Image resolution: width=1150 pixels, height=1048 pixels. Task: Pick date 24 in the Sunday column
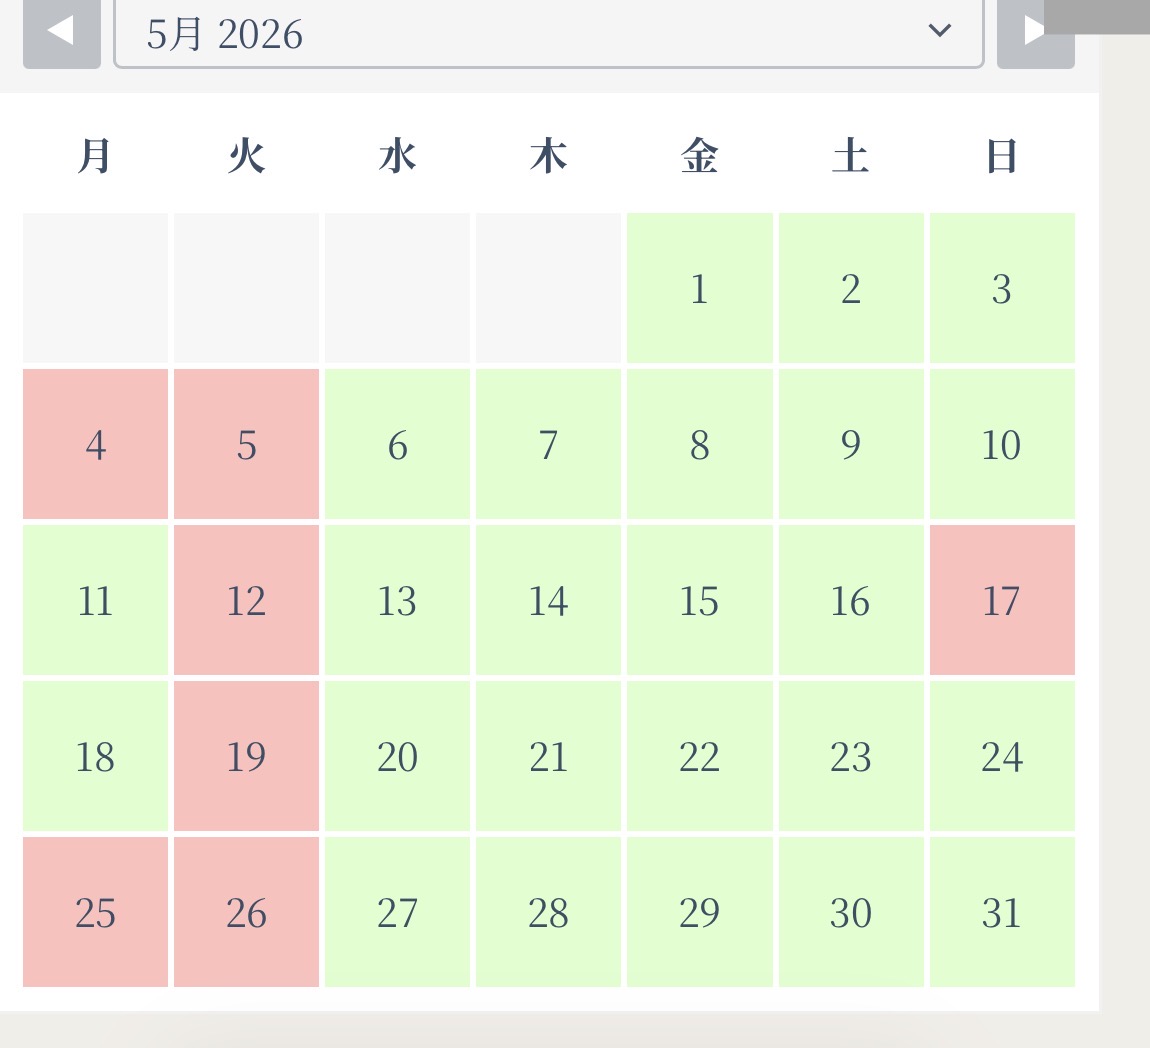(1002, 756)
